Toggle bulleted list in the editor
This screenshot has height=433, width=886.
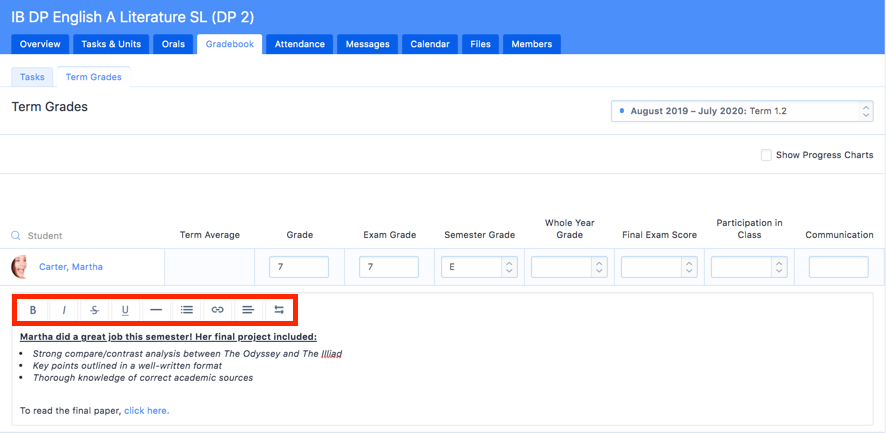[187, 310]
